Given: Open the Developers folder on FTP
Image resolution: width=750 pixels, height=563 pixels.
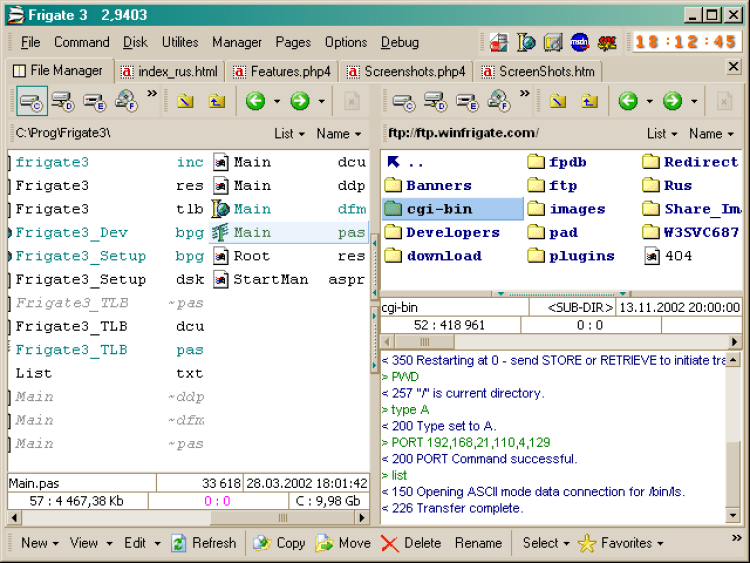Looking at the screenshot, I should pos(442,232).
